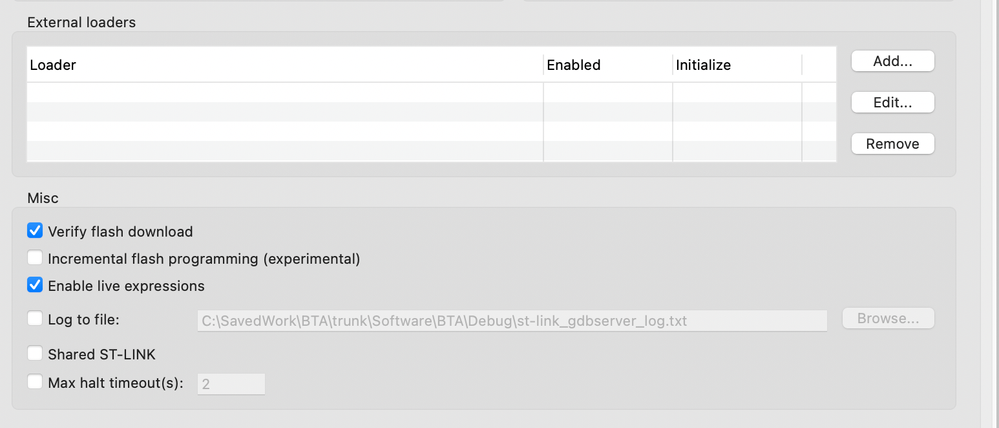This screenshot has height=428, width=999.
Task: Click Remove to delete selected loader
Action: pyautogui.click(x=892, y=144)
